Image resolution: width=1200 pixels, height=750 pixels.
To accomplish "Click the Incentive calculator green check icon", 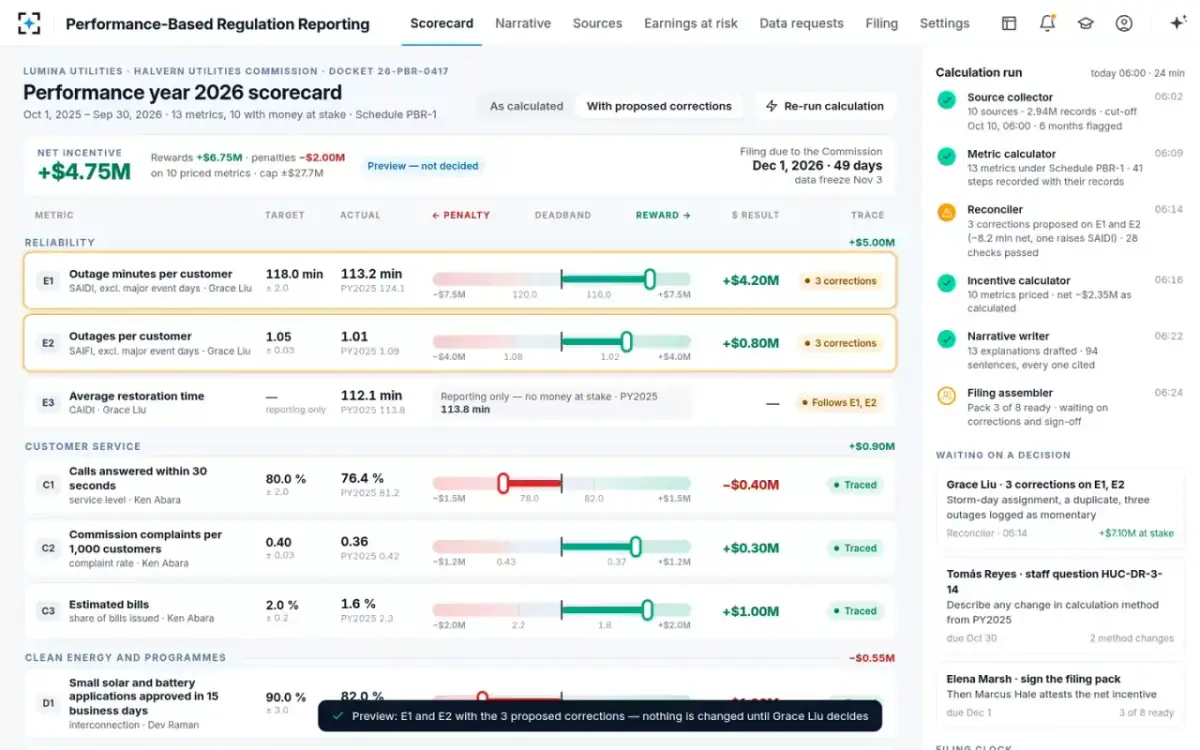I will tap(946, 283).
